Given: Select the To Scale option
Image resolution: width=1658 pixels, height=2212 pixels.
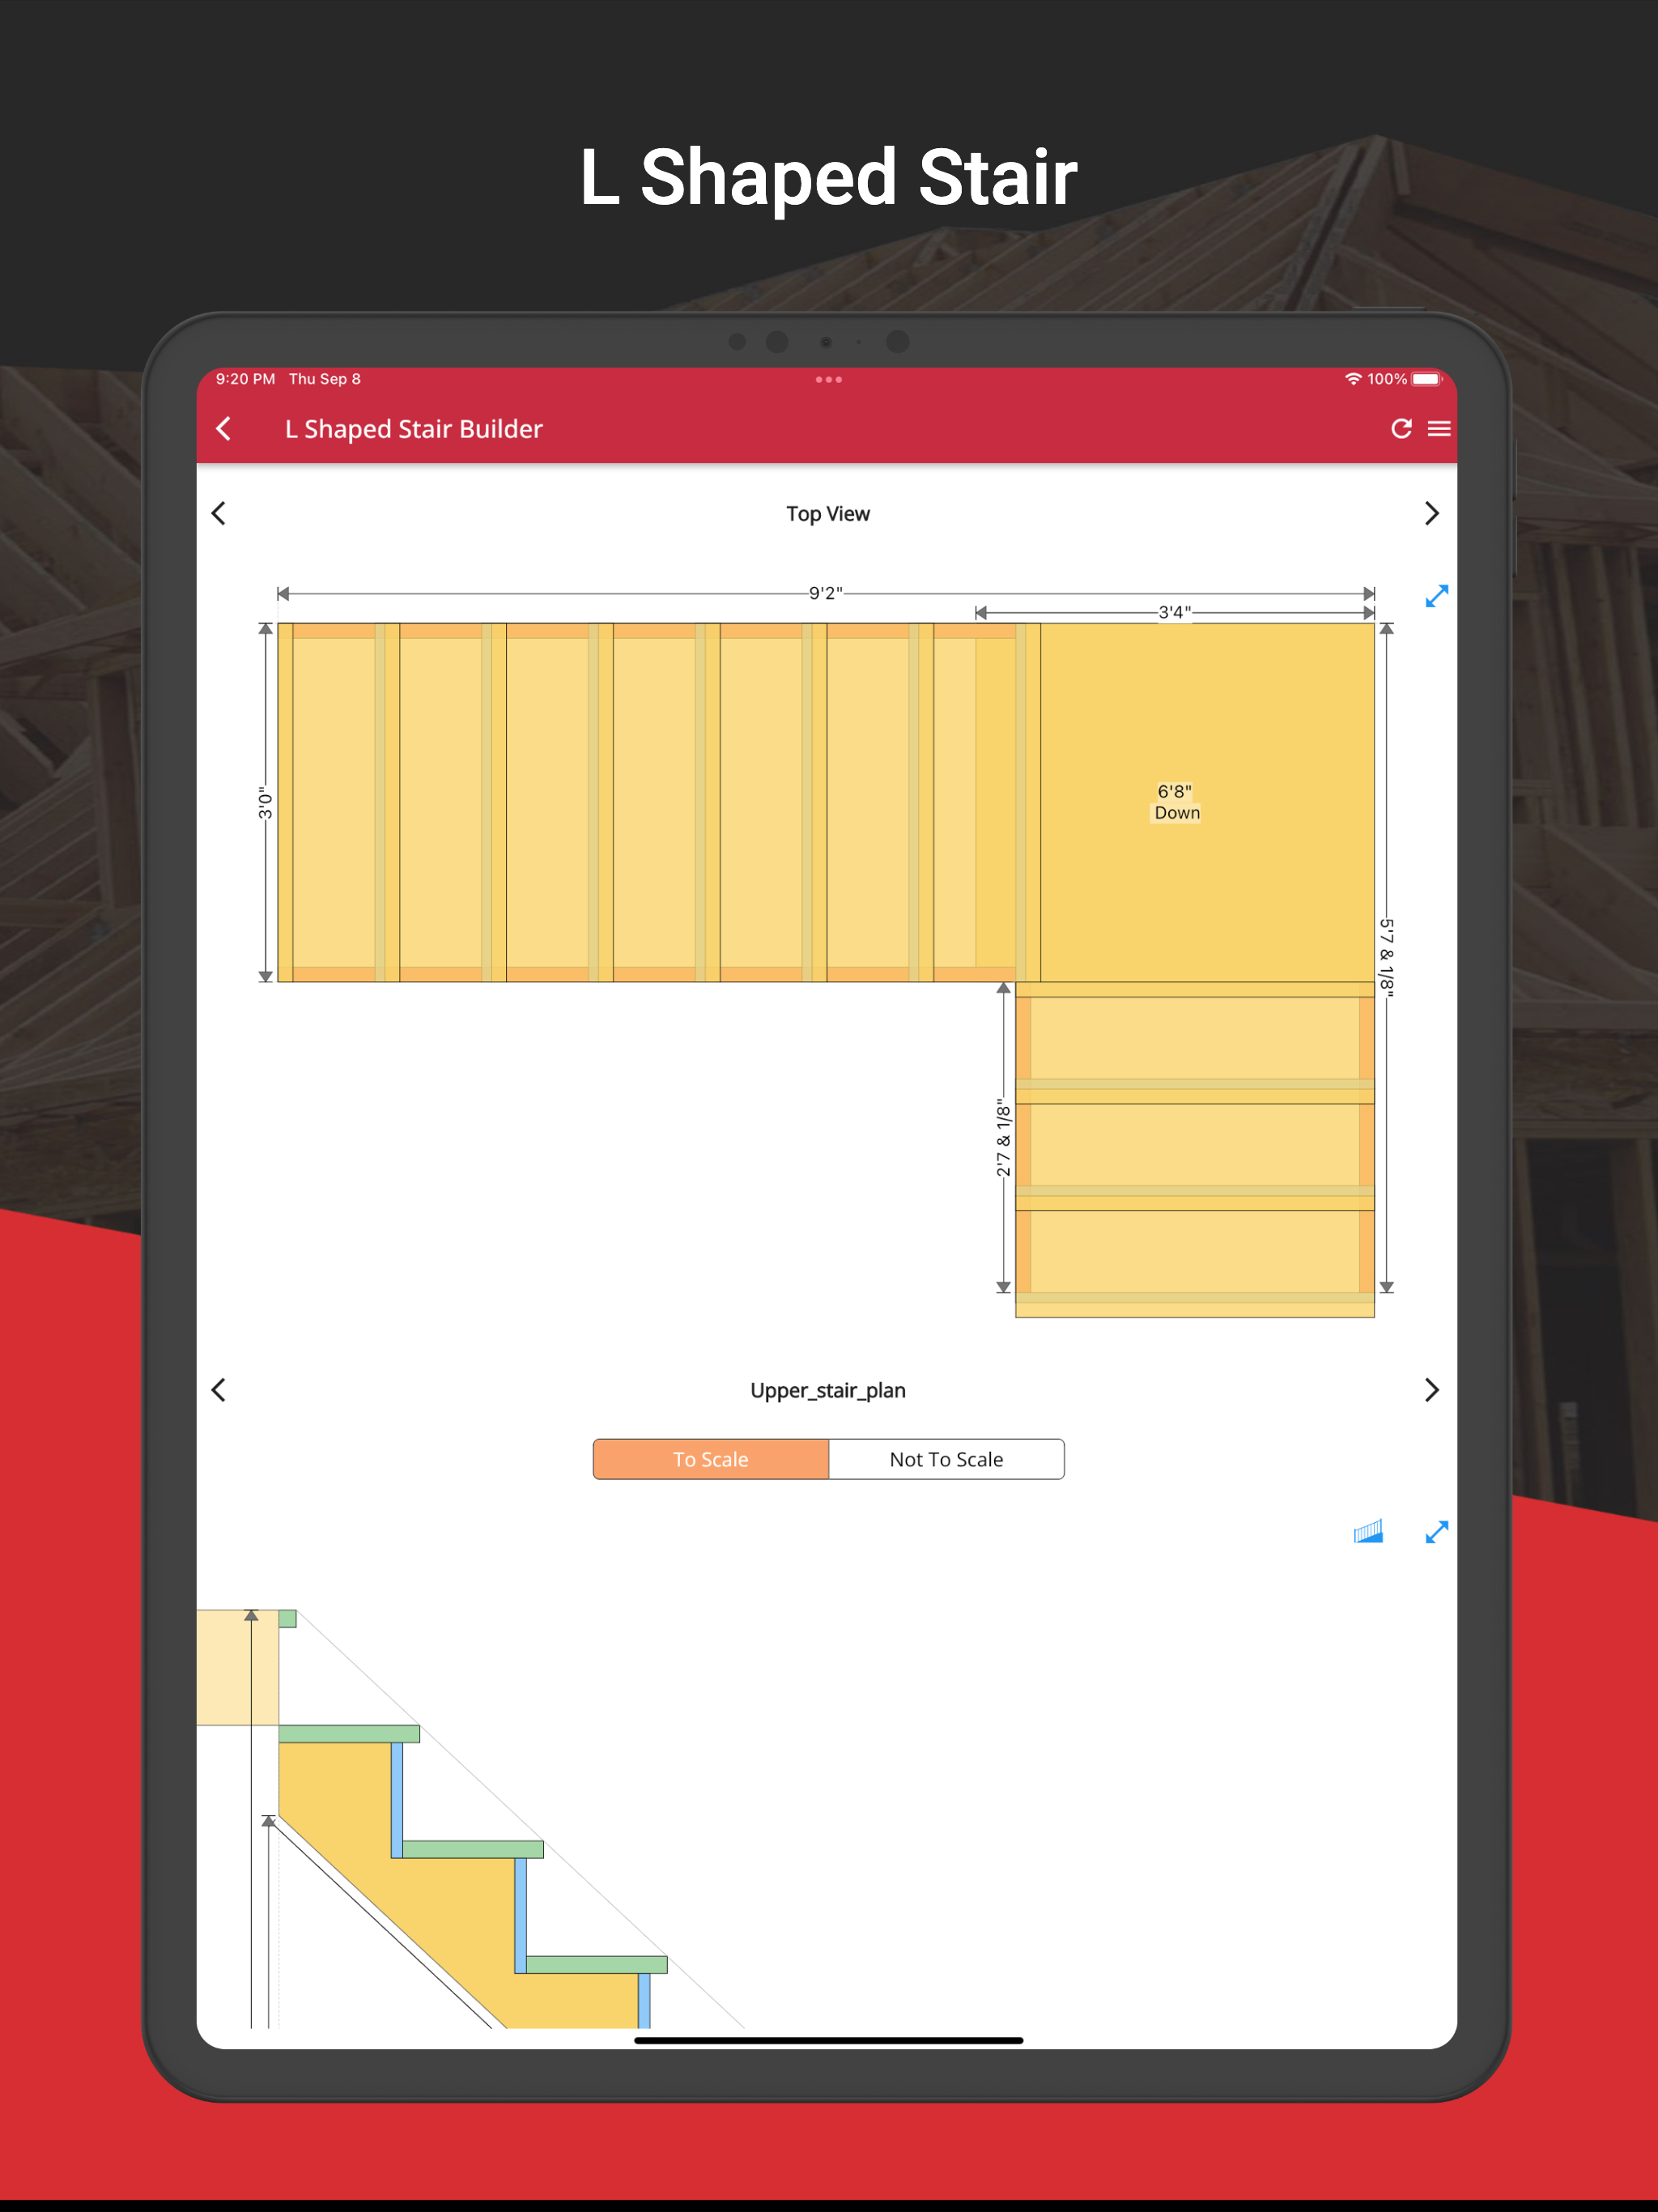Looking at the screenshot, I should click(711, 1459).
